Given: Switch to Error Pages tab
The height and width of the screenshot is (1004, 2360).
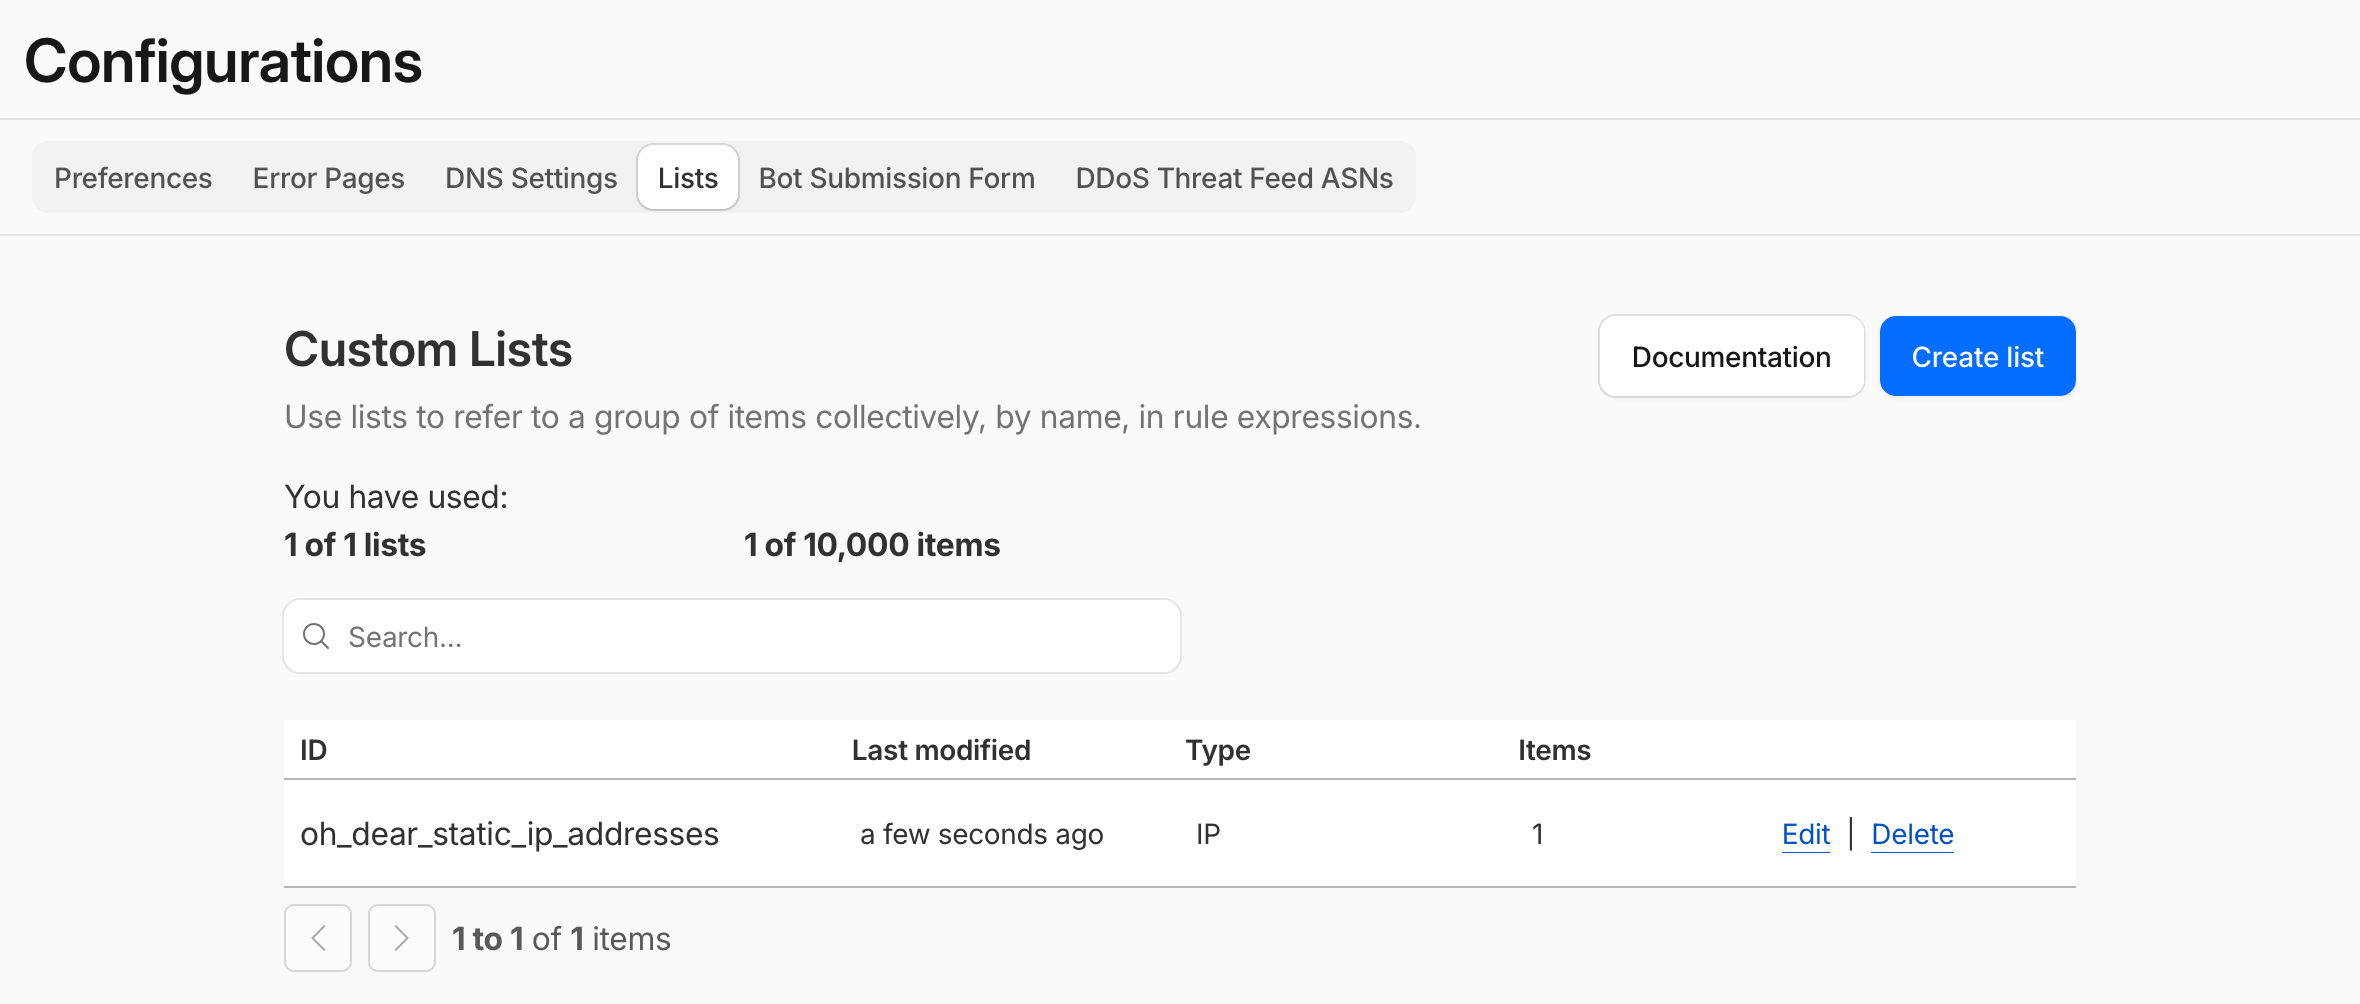Looking at the screenshot, I should click(328, 178).
